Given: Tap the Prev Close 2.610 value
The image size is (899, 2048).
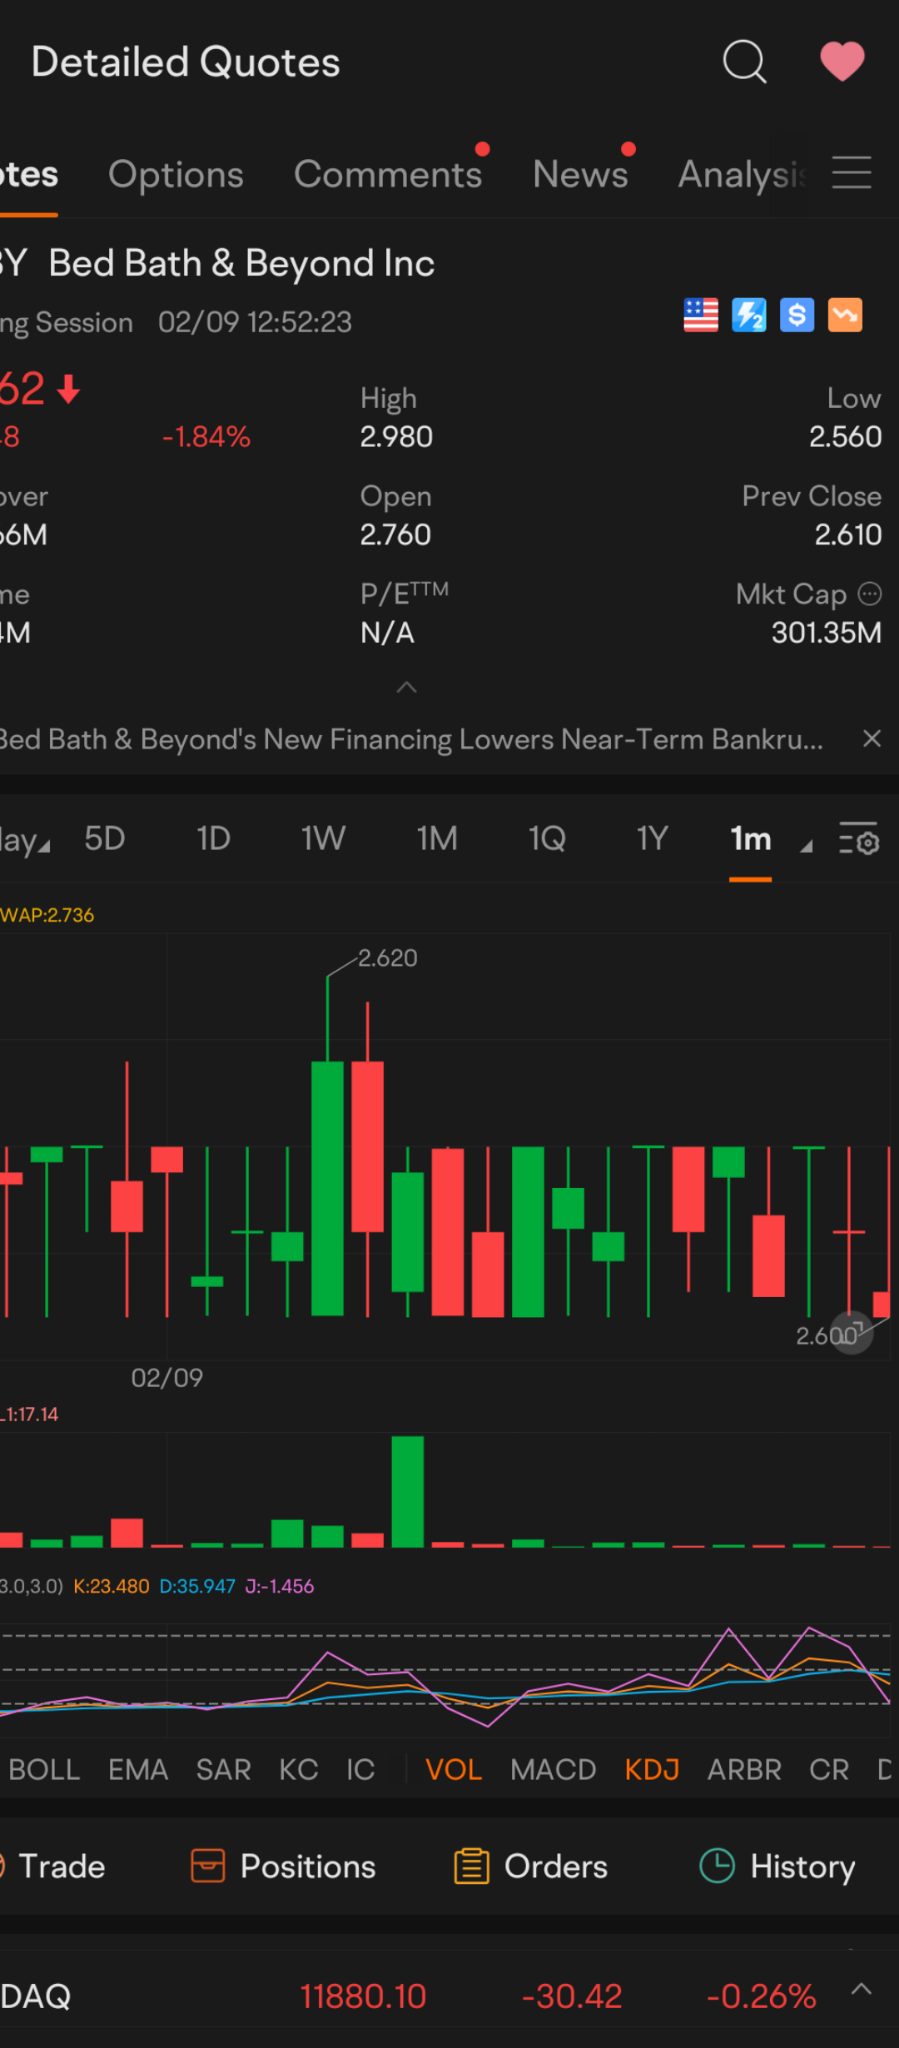Looking at the screenshot, I should (848, 534).
